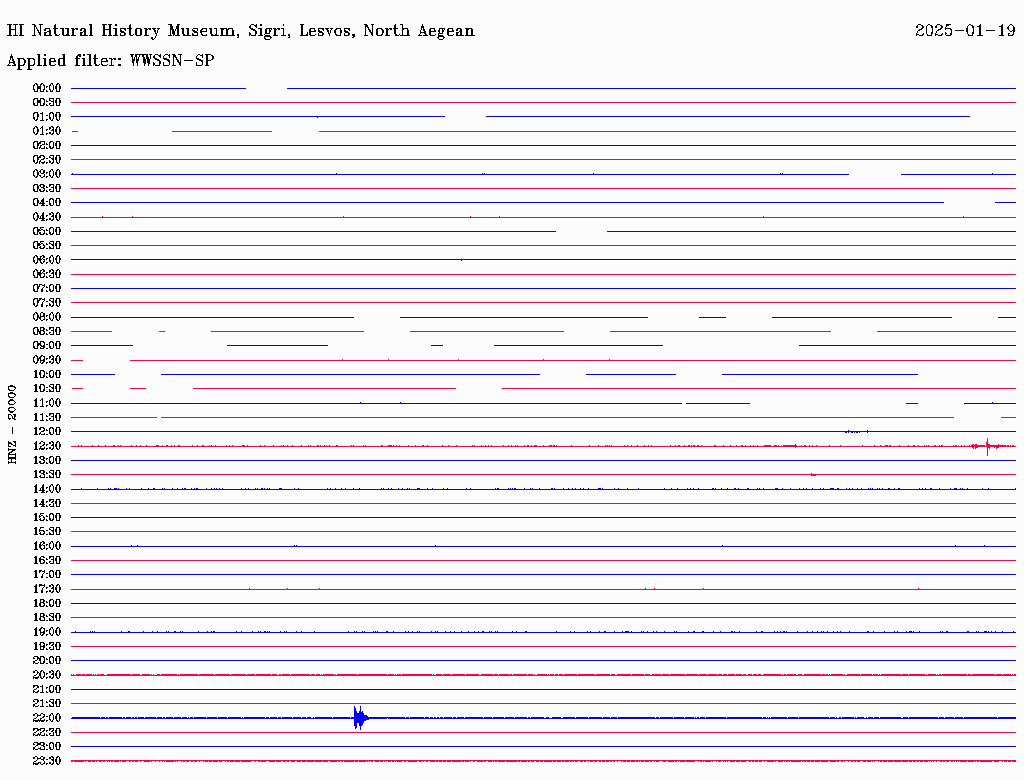Image resolution: width=1024 pixels, height=780 pixels.
Task: Click the 20:30 time label
Action: (x=46, y=675)
